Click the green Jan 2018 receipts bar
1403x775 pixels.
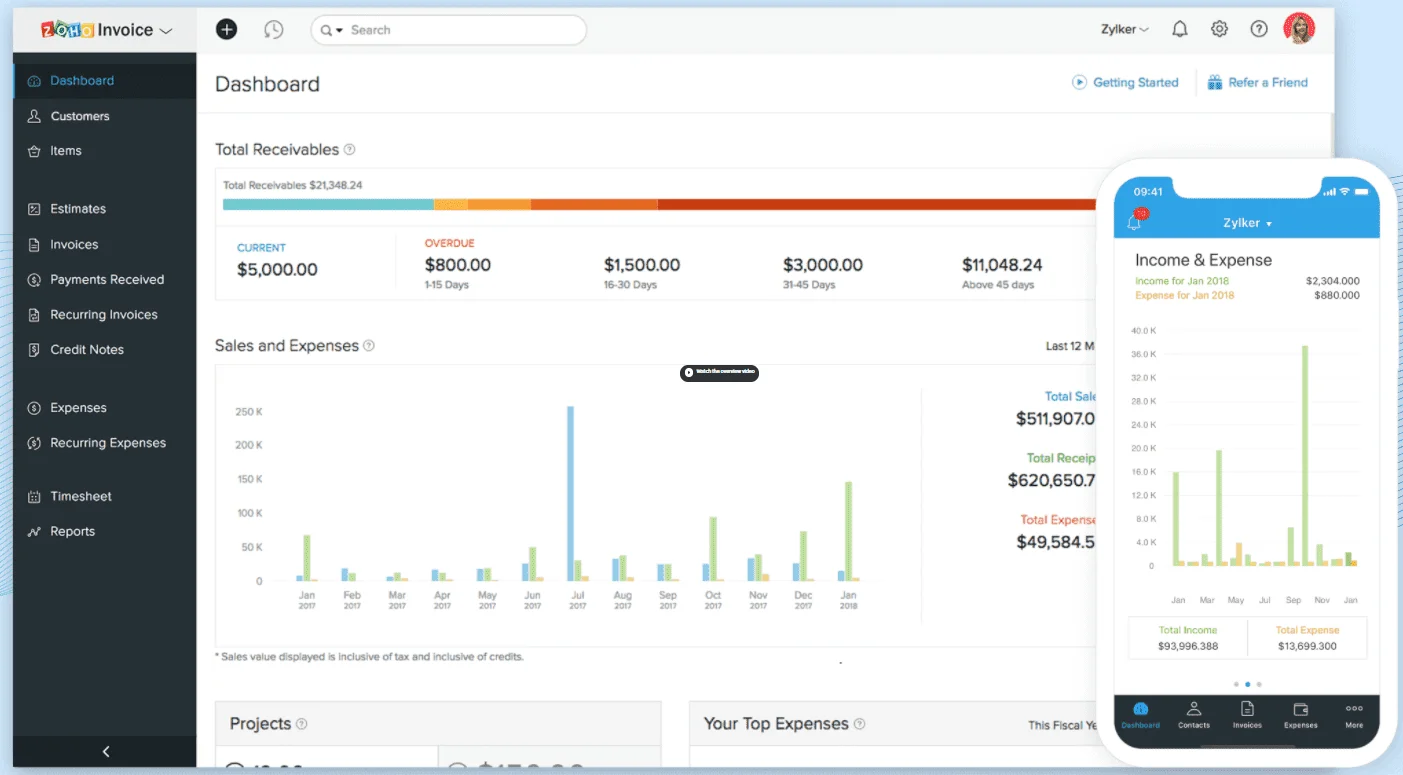pos(848,531)
